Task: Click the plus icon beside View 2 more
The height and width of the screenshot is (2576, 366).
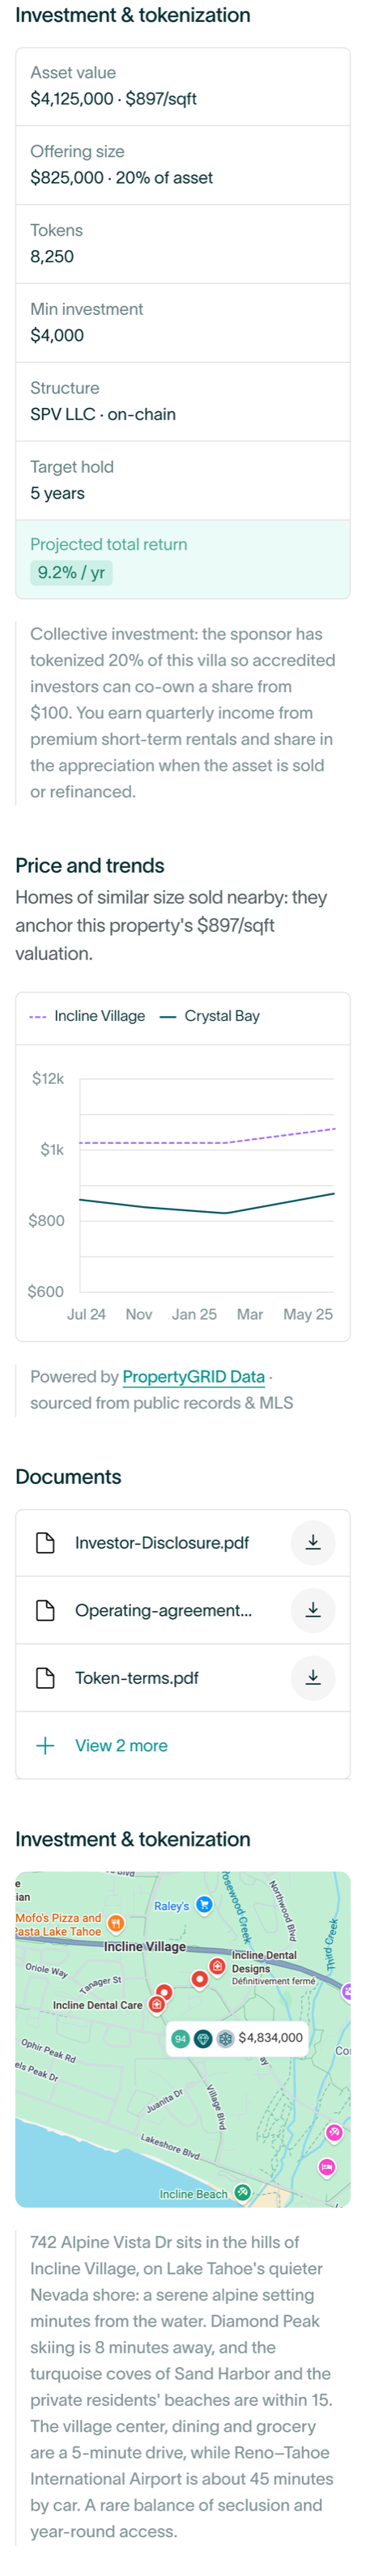Action: 45,1745
